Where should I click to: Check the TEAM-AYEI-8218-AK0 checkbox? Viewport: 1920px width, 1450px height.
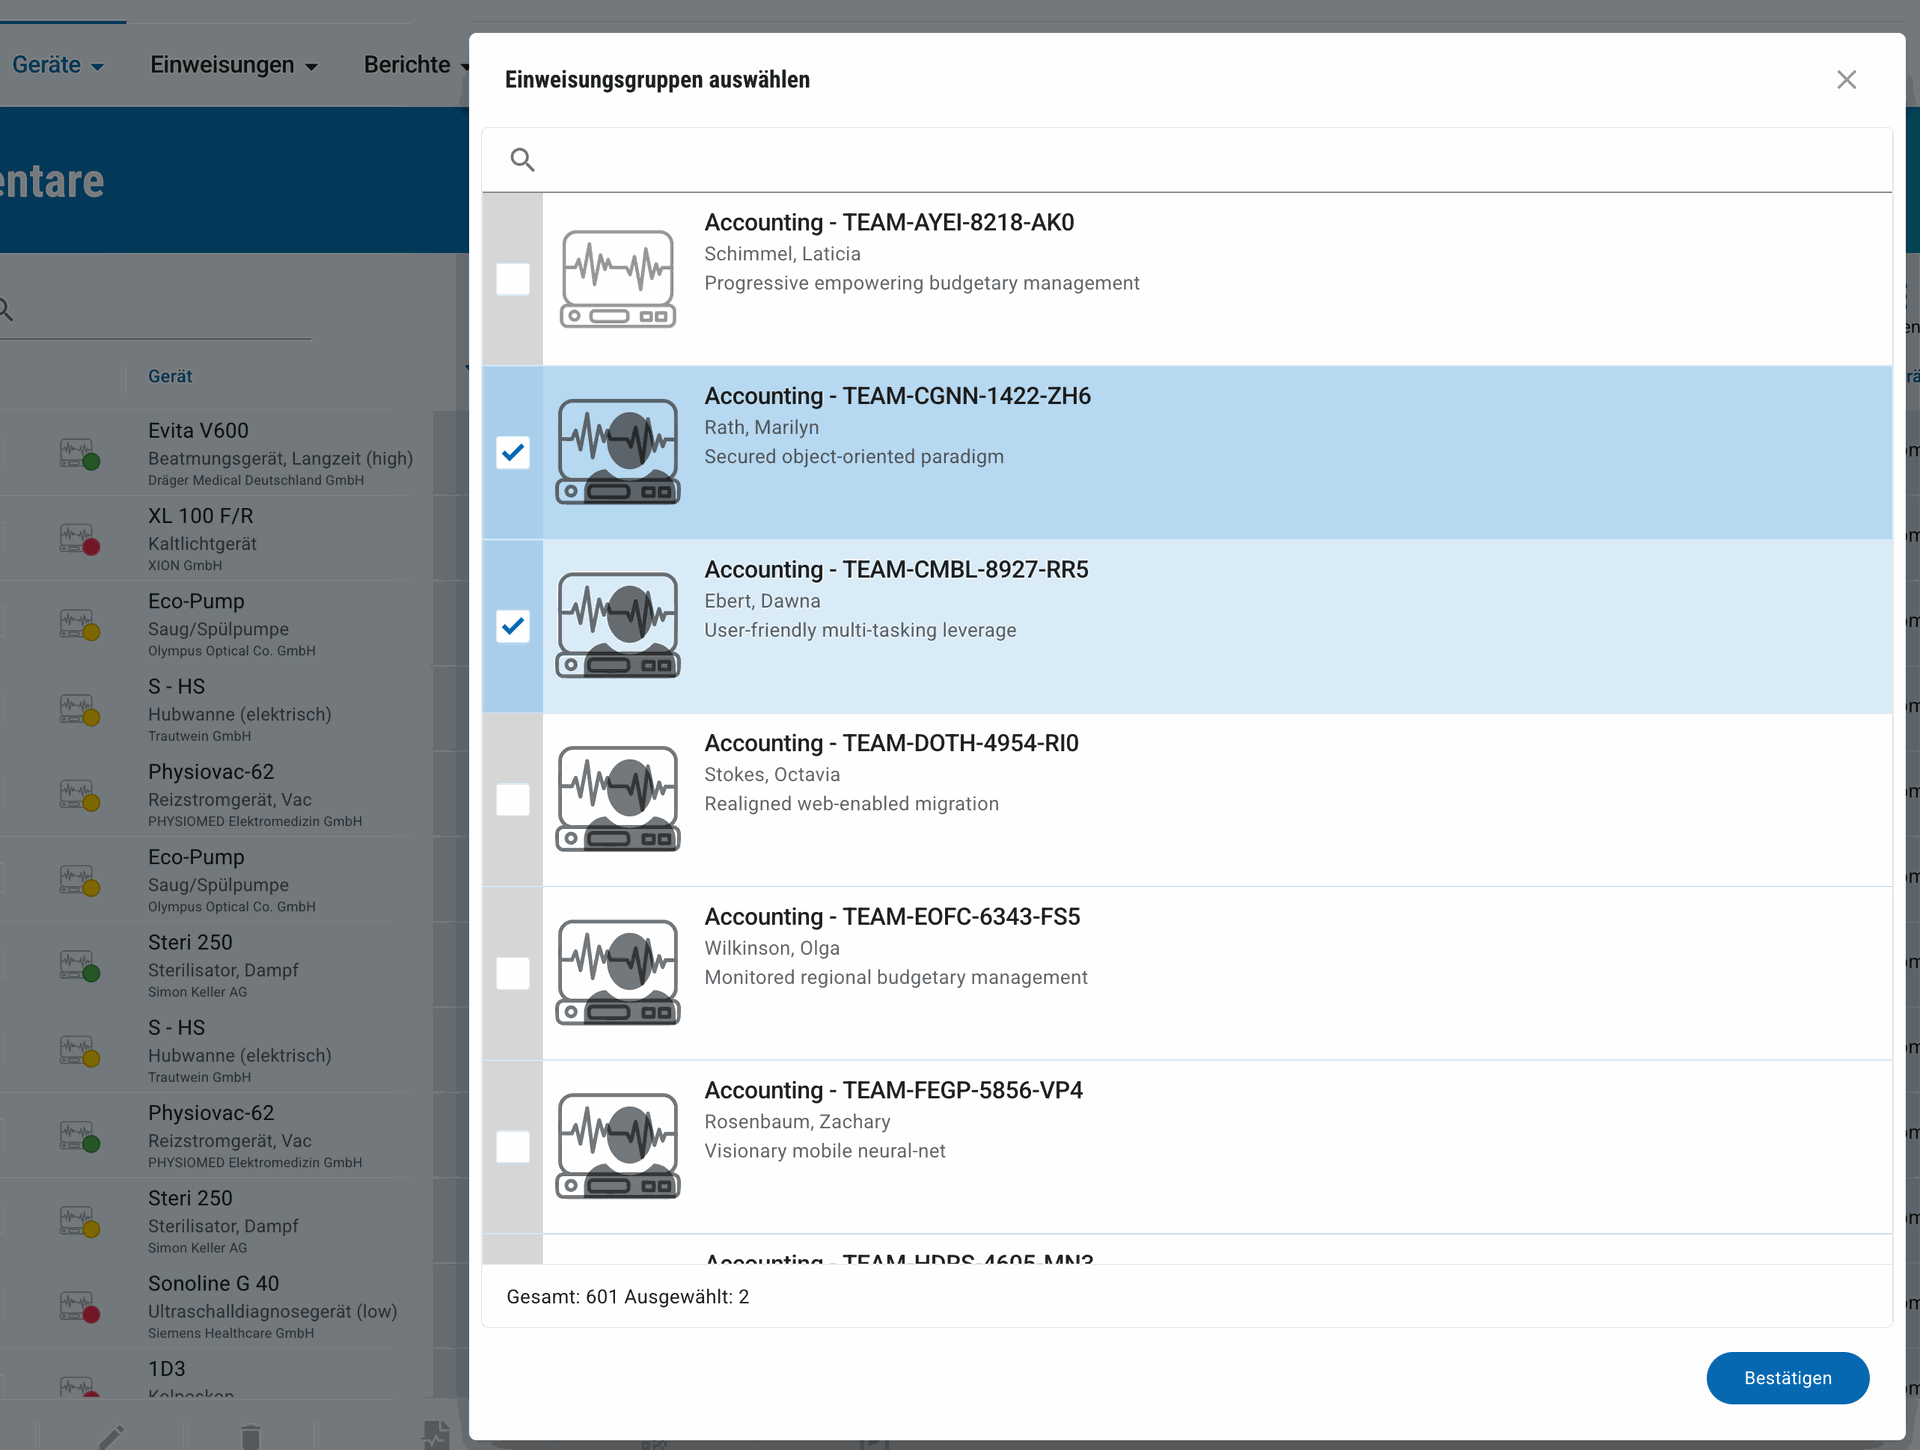(513, 279)
